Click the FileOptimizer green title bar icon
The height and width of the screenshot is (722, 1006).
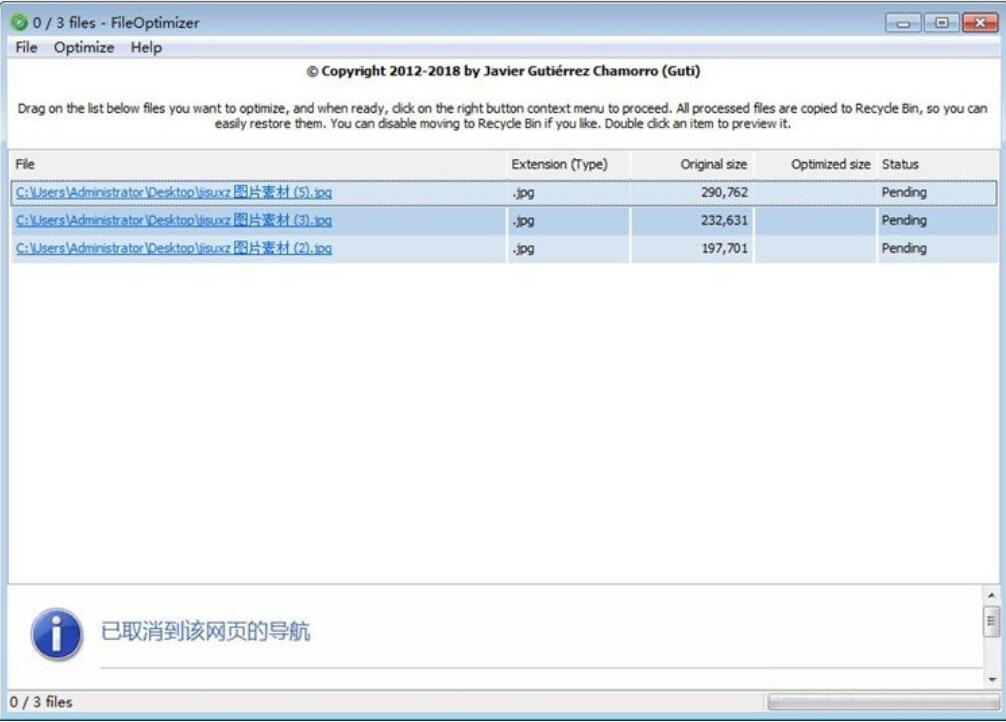coord(19,22)
